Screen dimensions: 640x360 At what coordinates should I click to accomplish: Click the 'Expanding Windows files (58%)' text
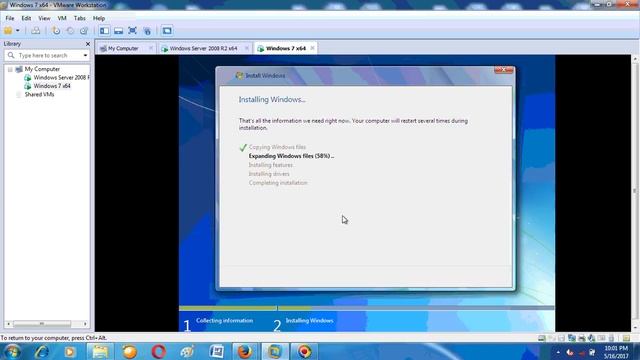tap(291, 156)
